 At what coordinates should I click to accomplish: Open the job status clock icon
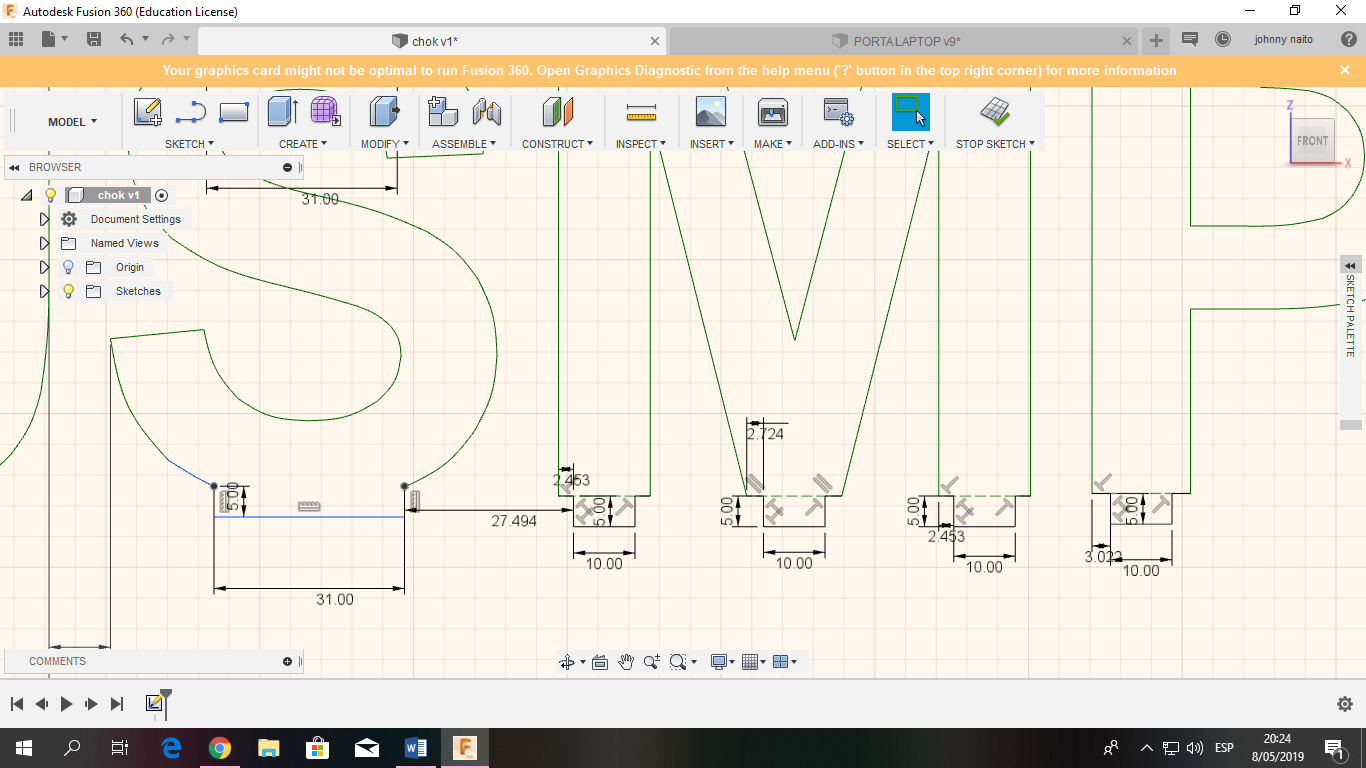pos(1222,39)
